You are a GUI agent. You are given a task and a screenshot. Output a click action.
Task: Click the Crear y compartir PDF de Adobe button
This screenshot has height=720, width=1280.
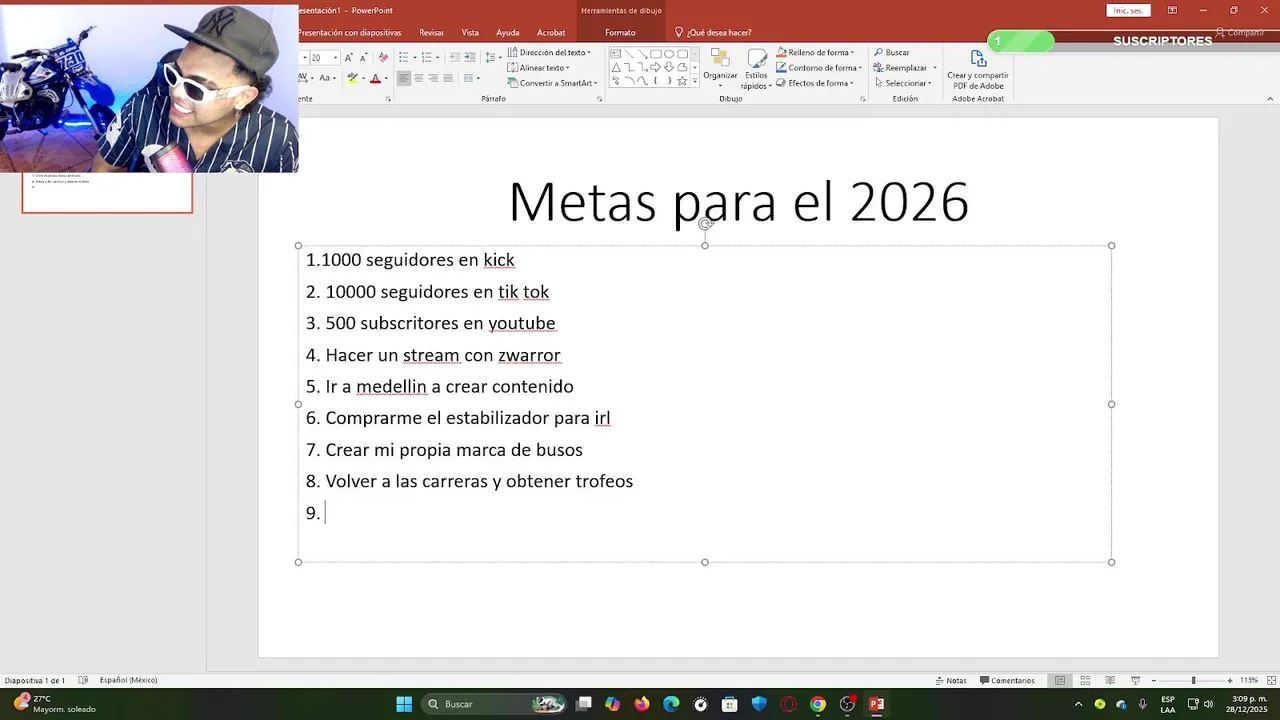[x=978, y=69]
